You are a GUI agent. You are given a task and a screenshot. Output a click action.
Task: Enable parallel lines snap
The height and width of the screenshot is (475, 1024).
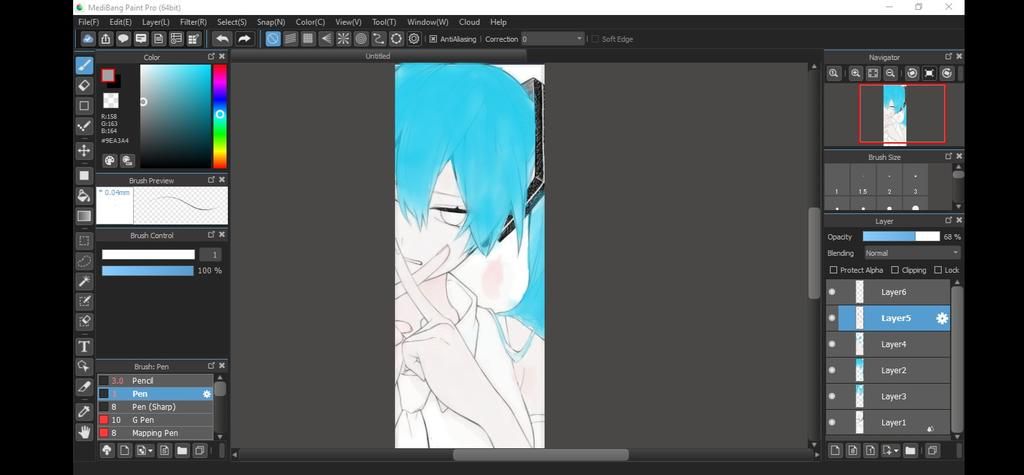click(x=291, y=39)
